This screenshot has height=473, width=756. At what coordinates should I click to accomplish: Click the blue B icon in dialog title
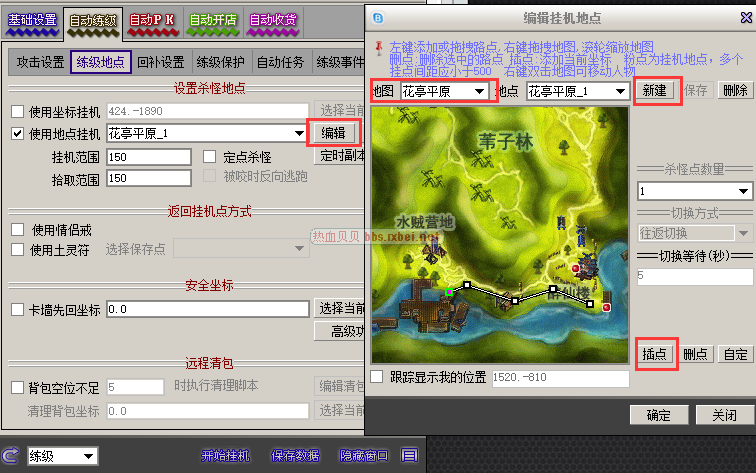click(x=378, y=18)
